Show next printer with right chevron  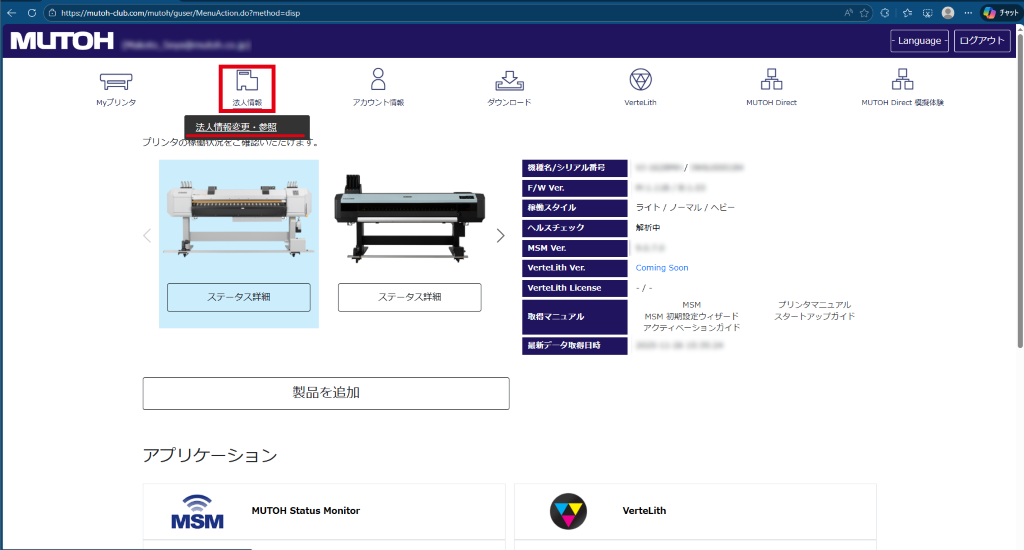click(500, 236)
